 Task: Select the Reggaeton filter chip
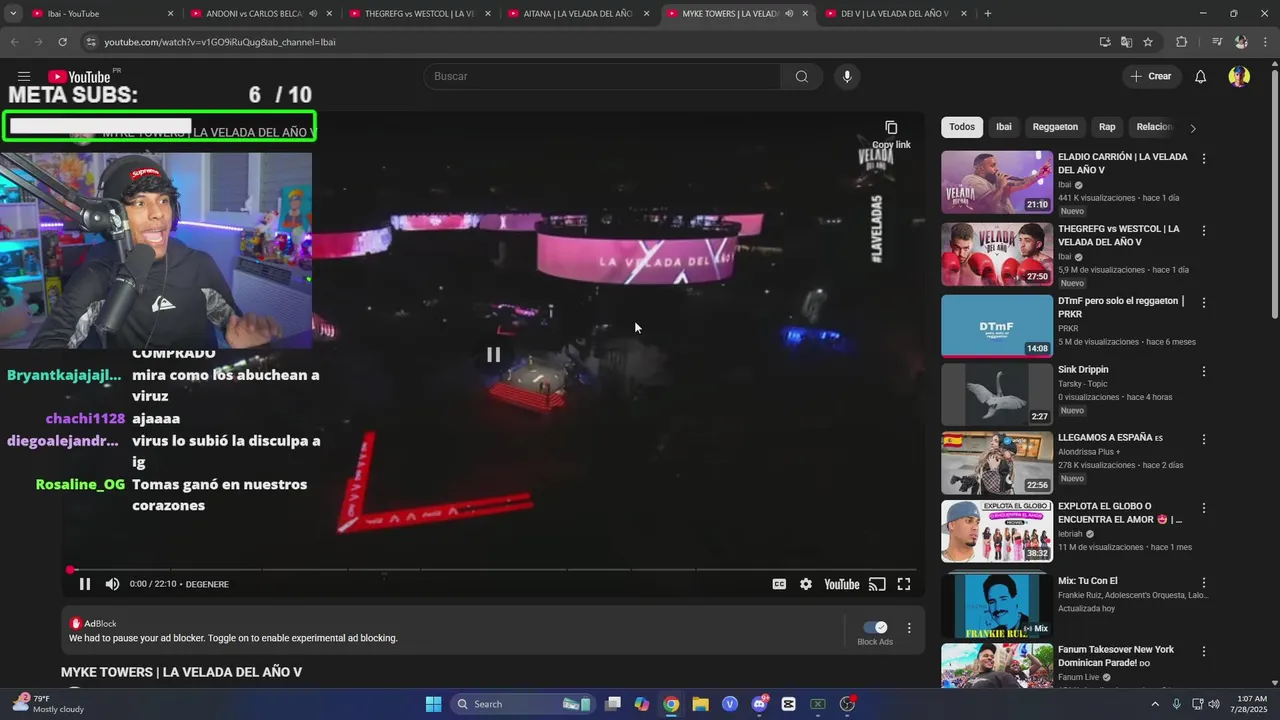point(1055,127)
